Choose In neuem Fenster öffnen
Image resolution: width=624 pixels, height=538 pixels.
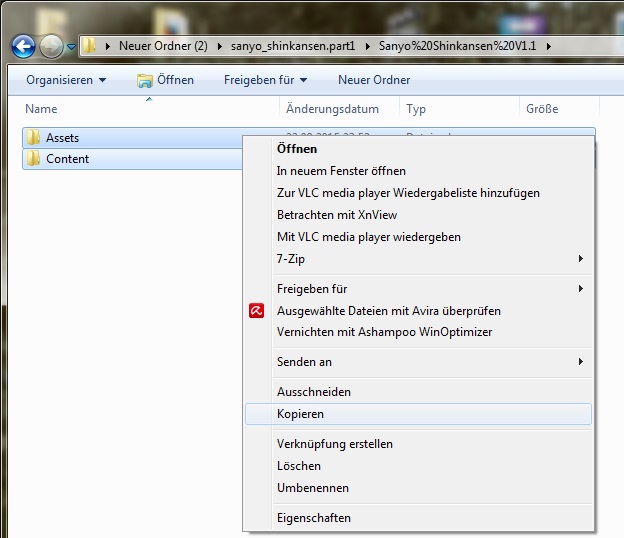tap(418, 171)
